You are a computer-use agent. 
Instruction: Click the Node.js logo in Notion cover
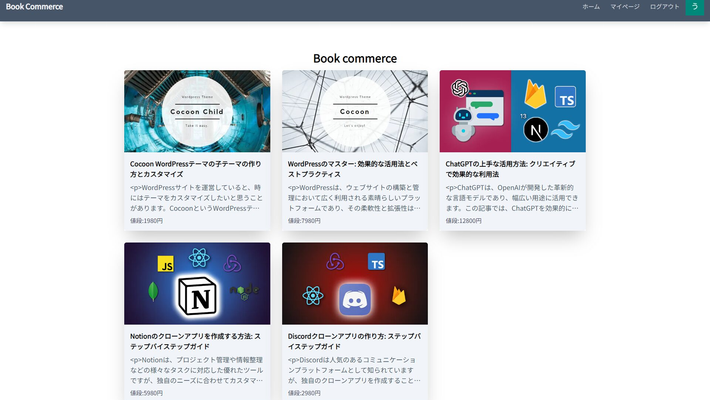245,291
